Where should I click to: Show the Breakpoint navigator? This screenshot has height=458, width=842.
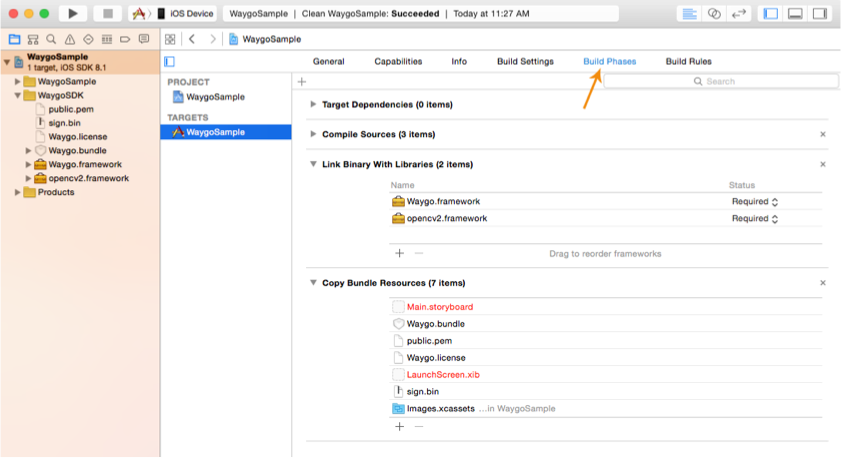point(125,39)
